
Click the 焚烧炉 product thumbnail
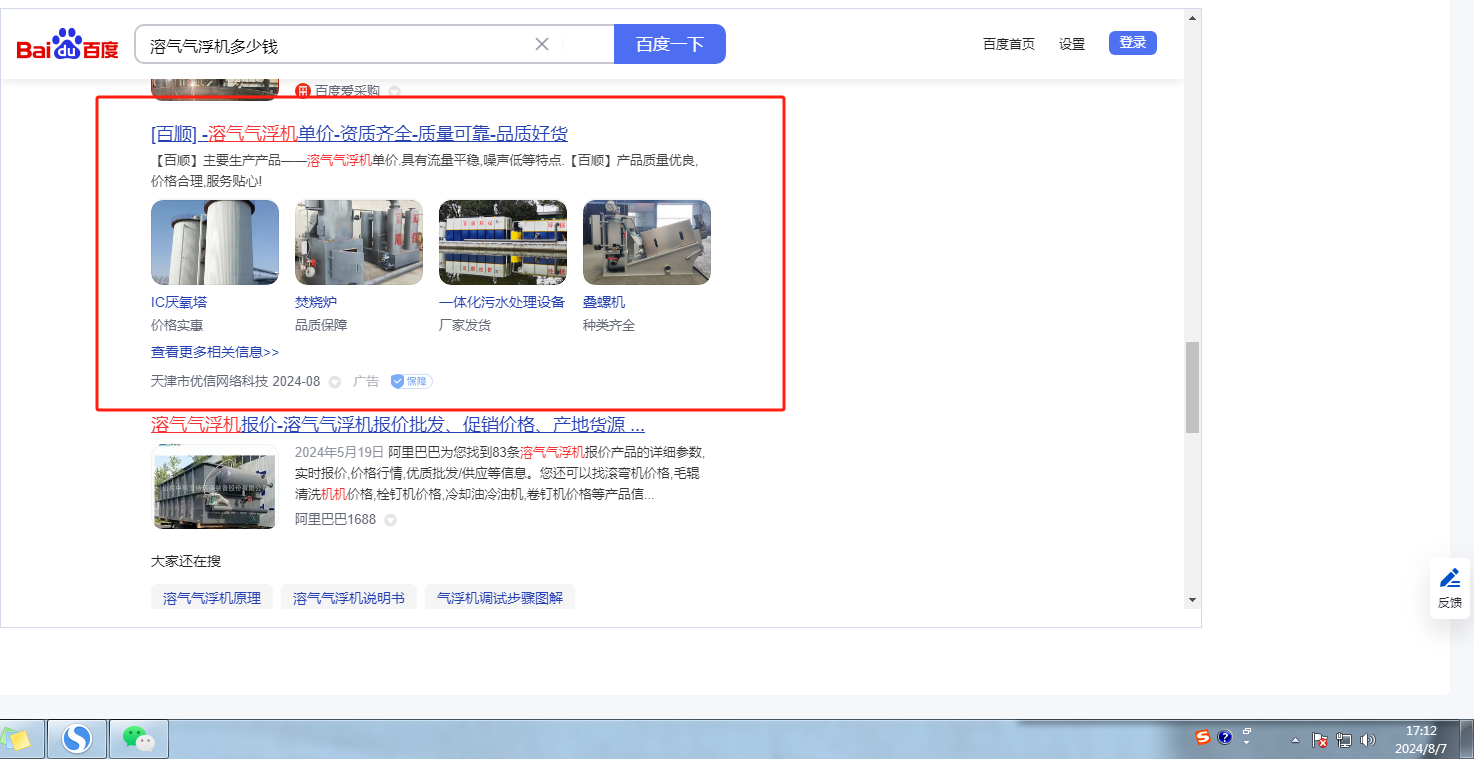tap(359, 242)
